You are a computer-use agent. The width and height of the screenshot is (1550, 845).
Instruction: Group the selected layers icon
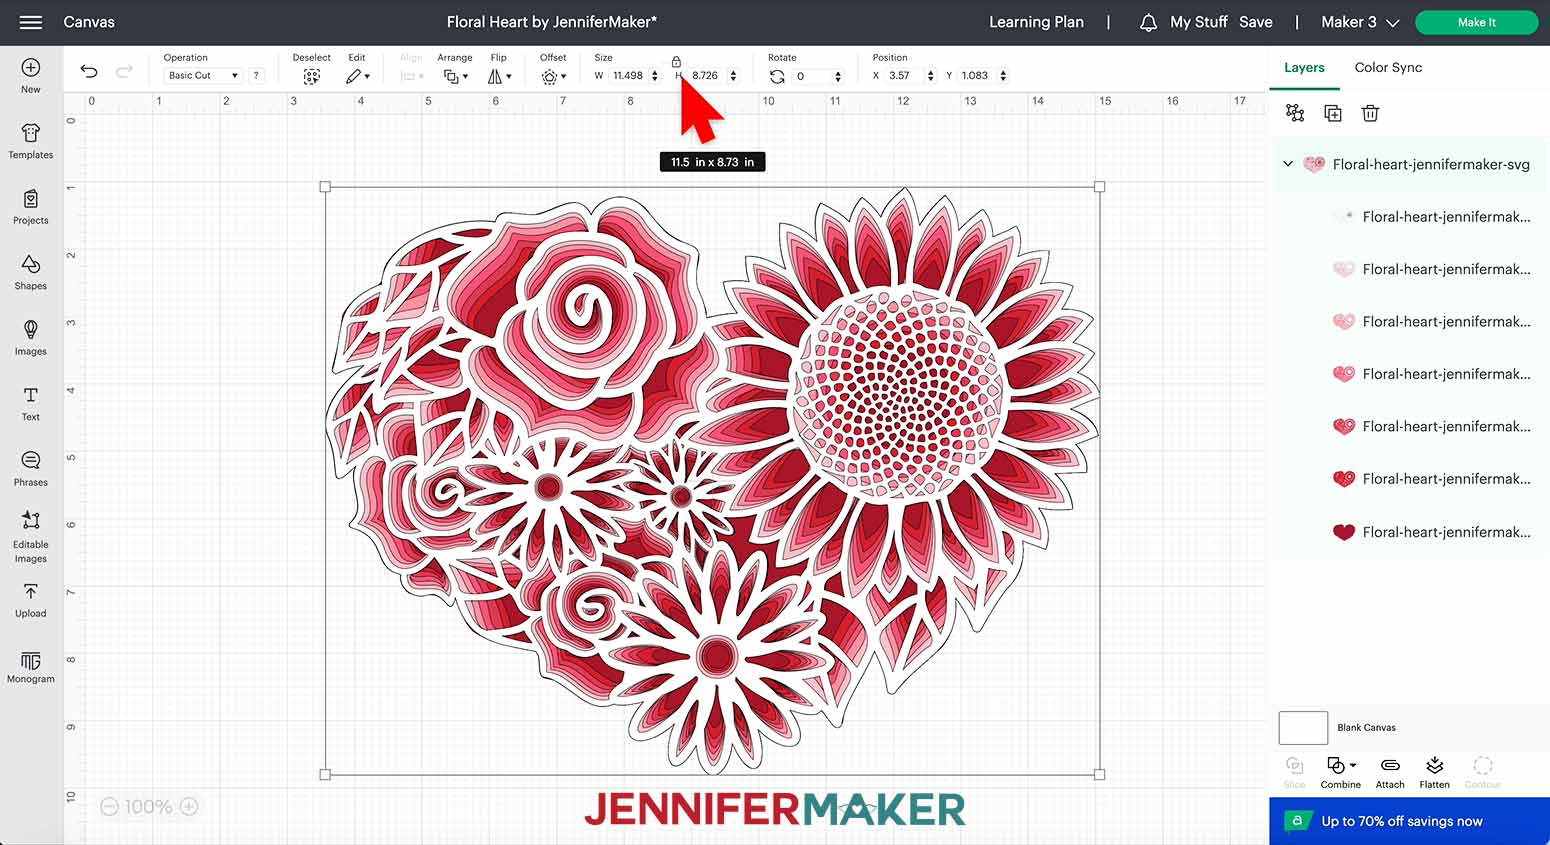(1295, 113)
